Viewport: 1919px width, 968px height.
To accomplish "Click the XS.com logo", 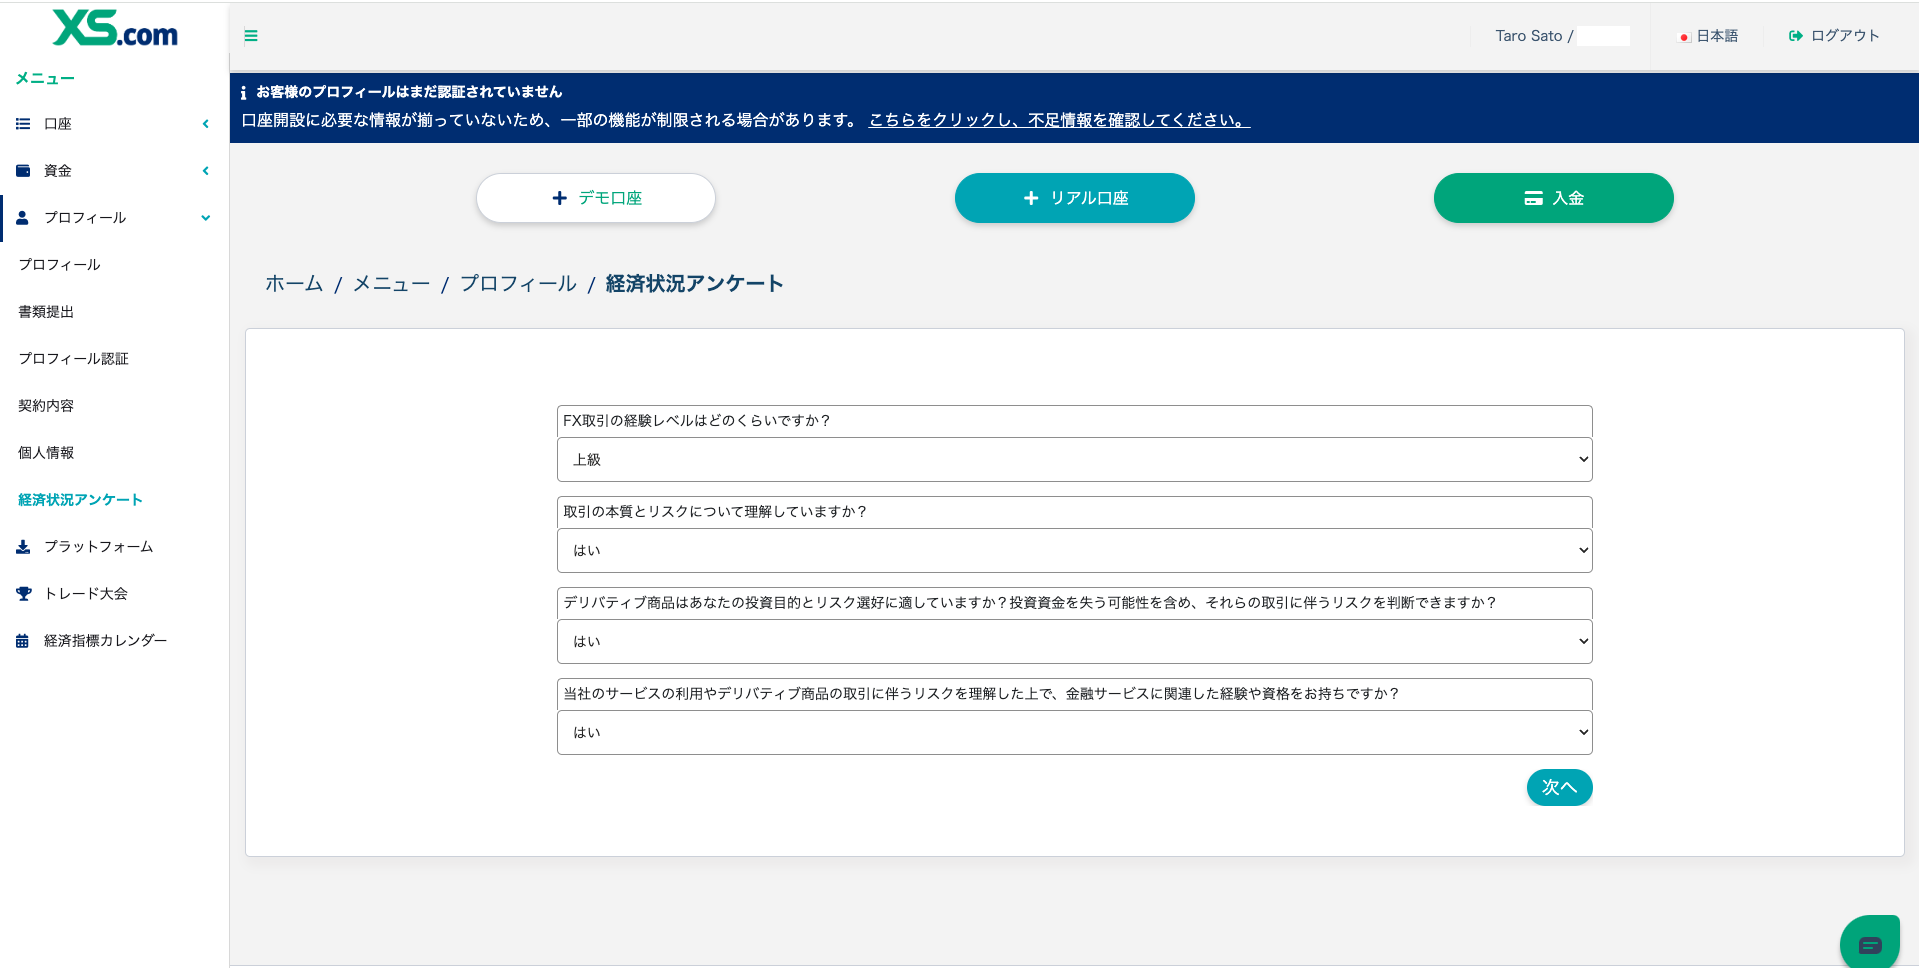I will coord(115,29).
